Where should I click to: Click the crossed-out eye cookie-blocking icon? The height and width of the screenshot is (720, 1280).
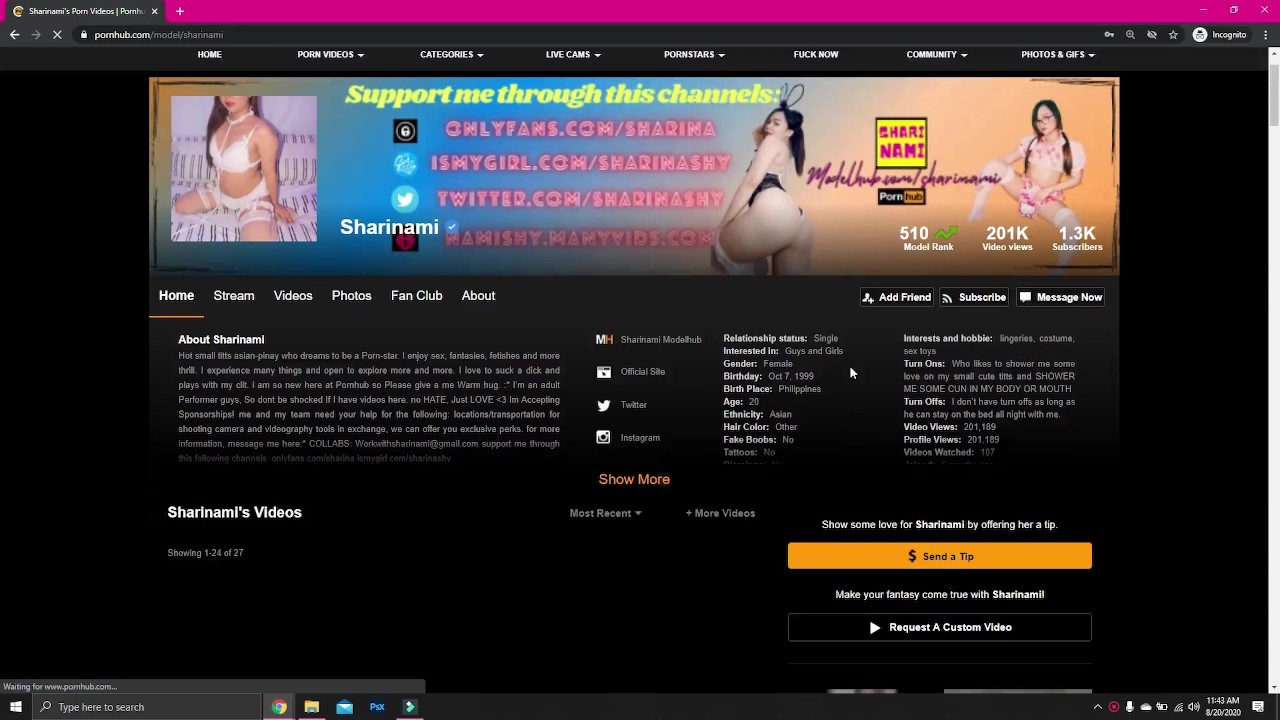coord(1152,34)
